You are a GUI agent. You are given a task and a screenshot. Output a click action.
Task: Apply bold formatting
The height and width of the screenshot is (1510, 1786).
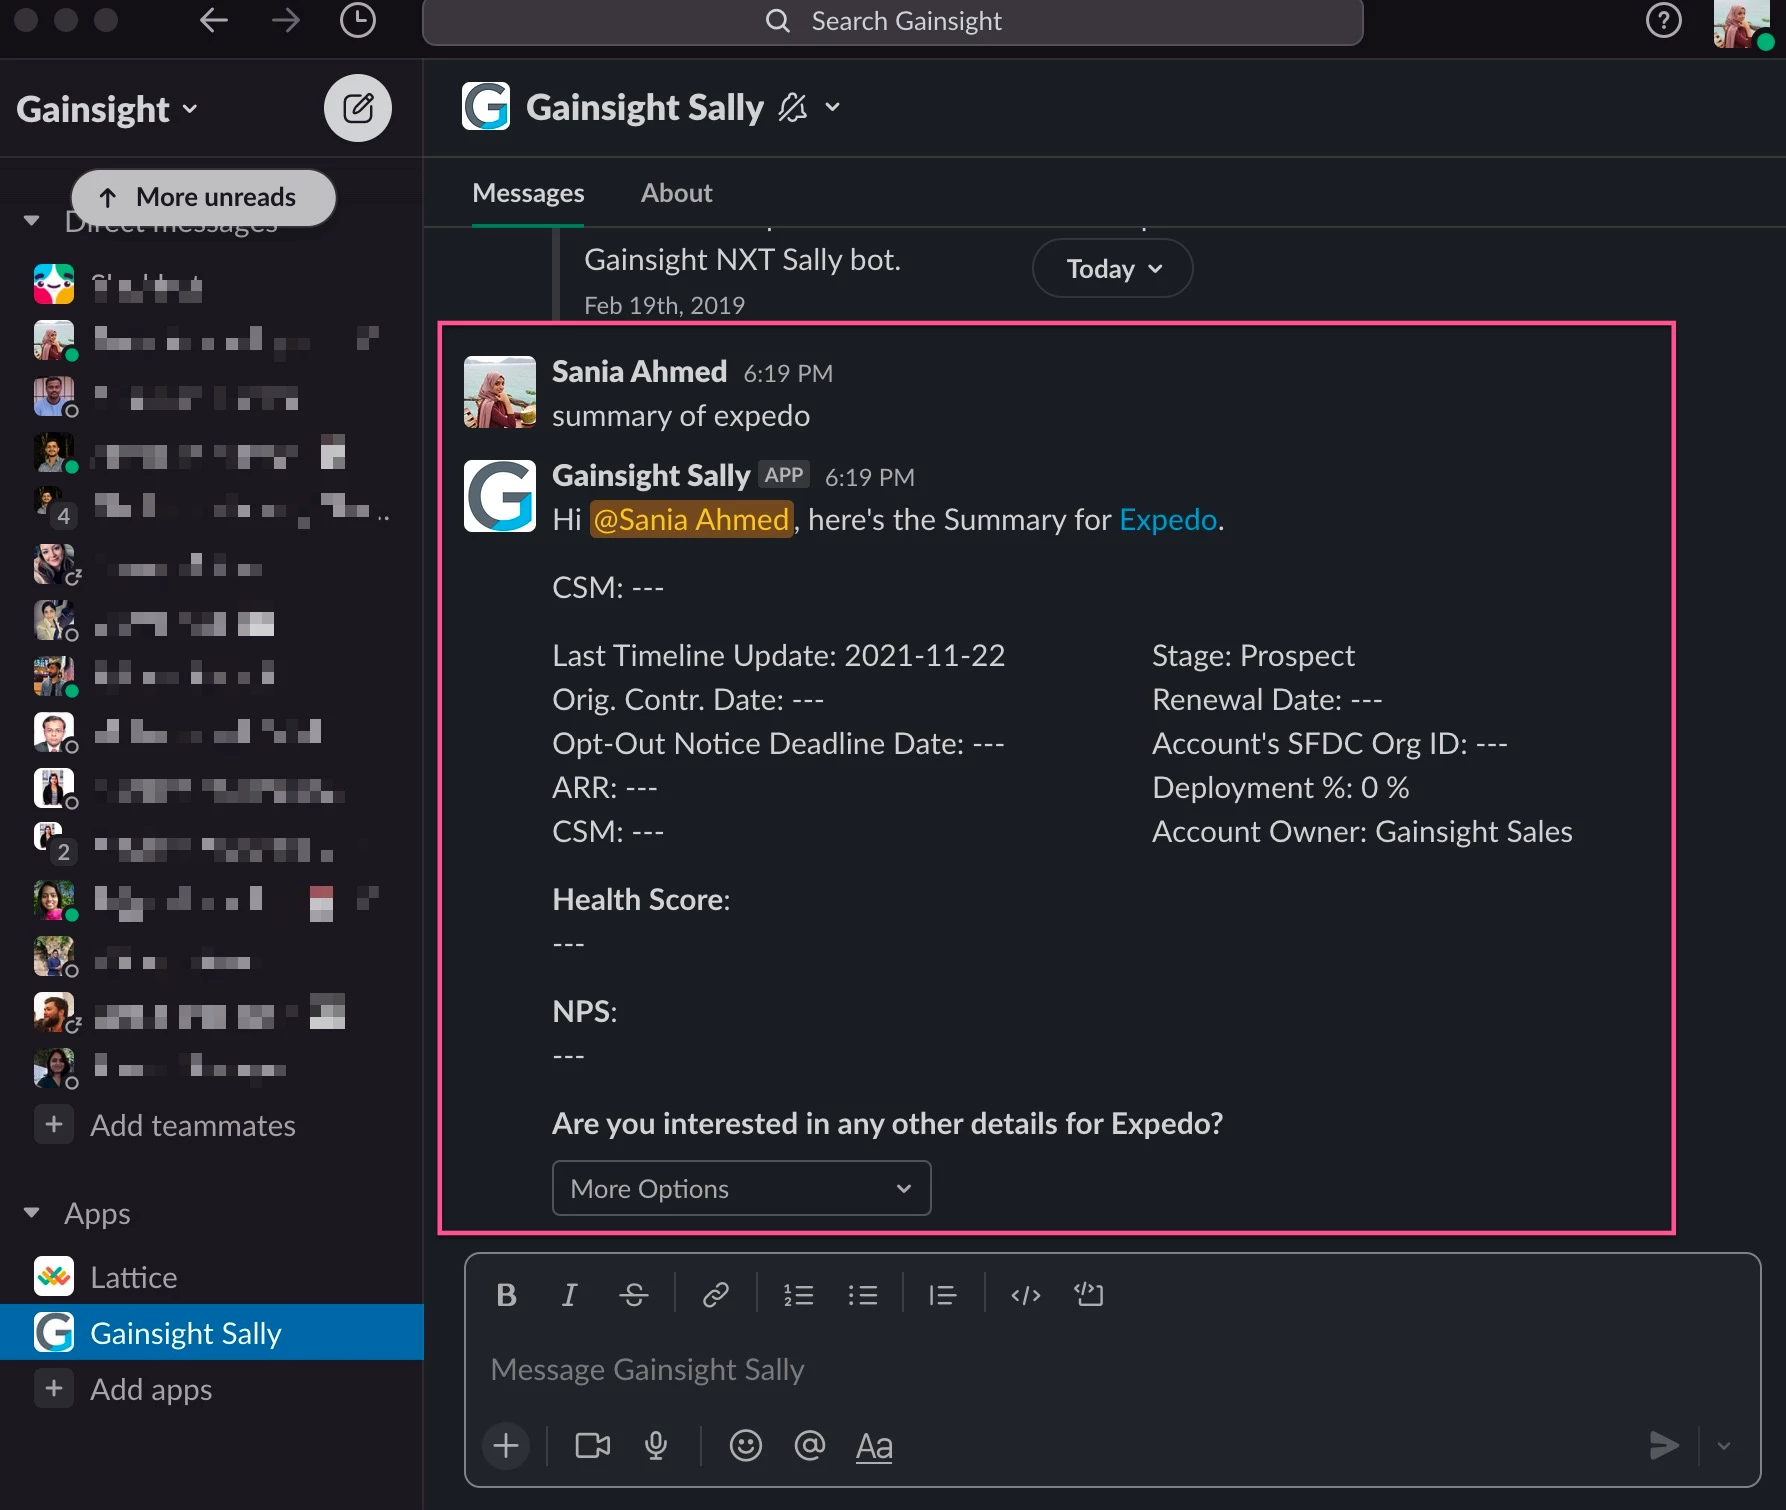(506, 1295)
